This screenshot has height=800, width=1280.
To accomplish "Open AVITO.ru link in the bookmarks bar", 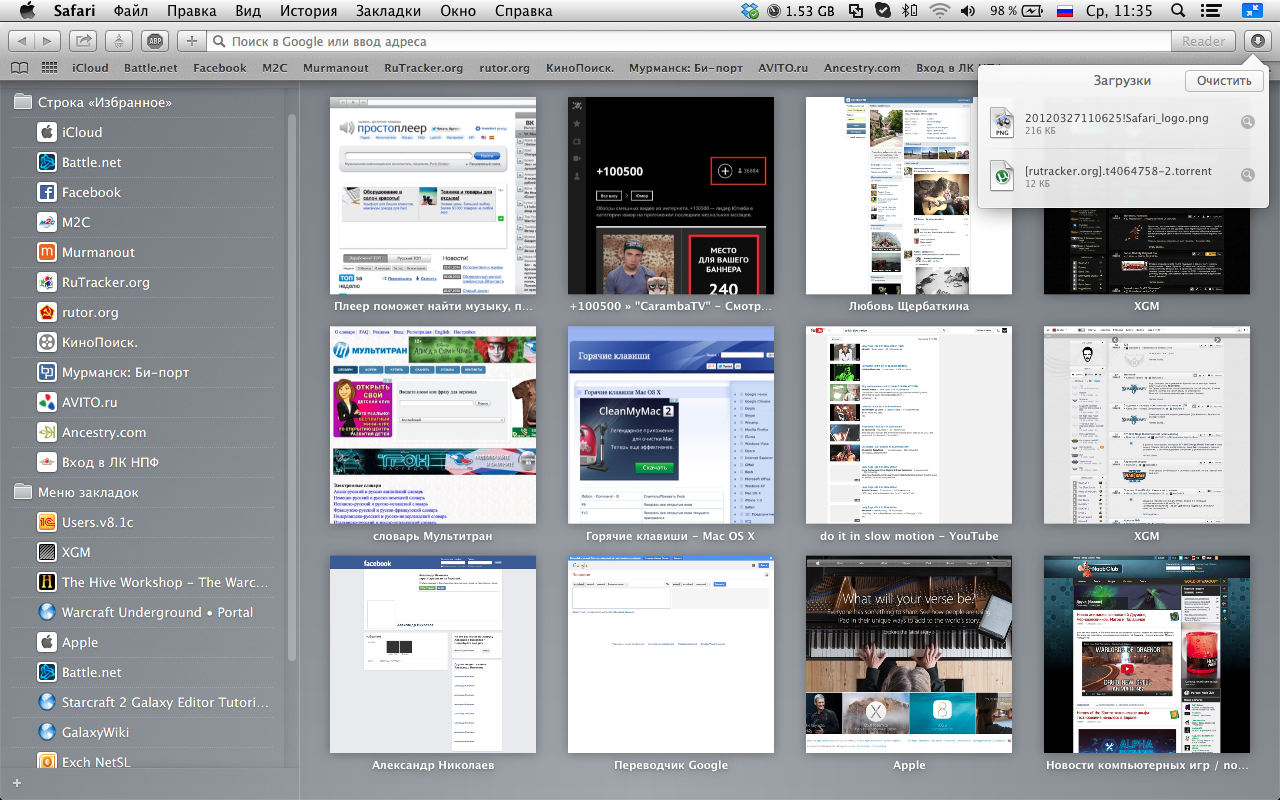I will click(783, 68).
